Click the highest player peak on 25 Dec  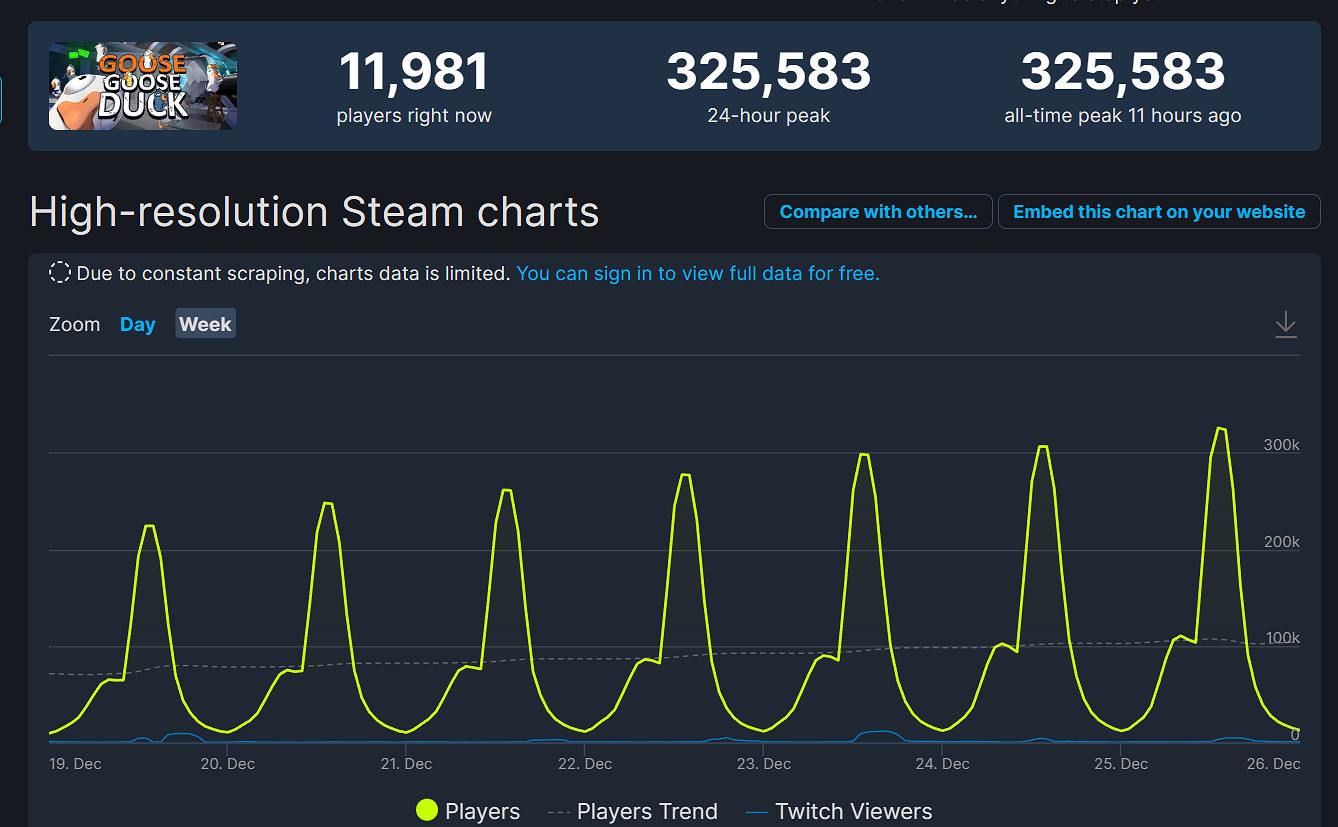[x=1220, y=428]
